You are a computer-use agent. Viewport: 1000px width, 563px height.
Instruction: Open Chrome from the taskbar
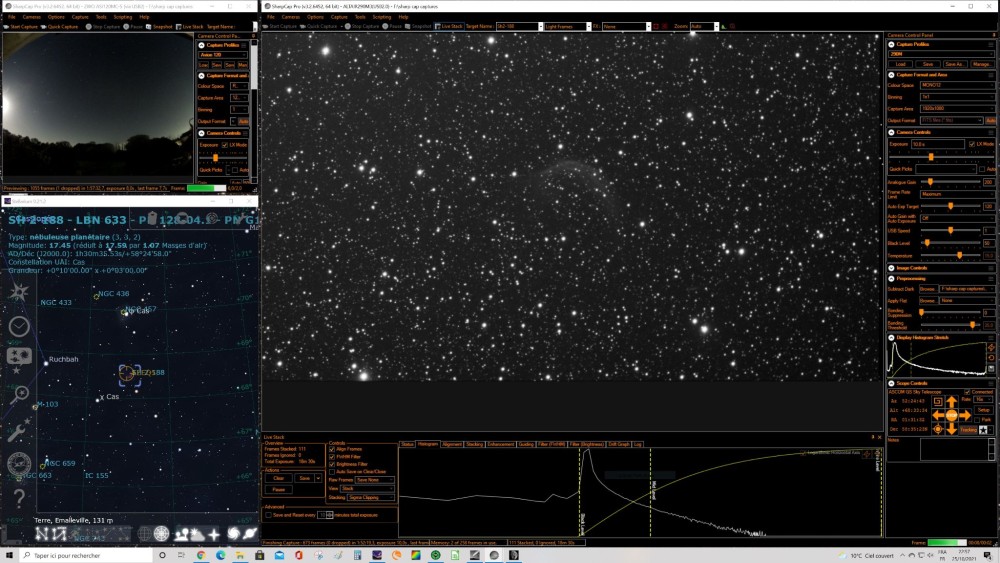click(201, 555)
